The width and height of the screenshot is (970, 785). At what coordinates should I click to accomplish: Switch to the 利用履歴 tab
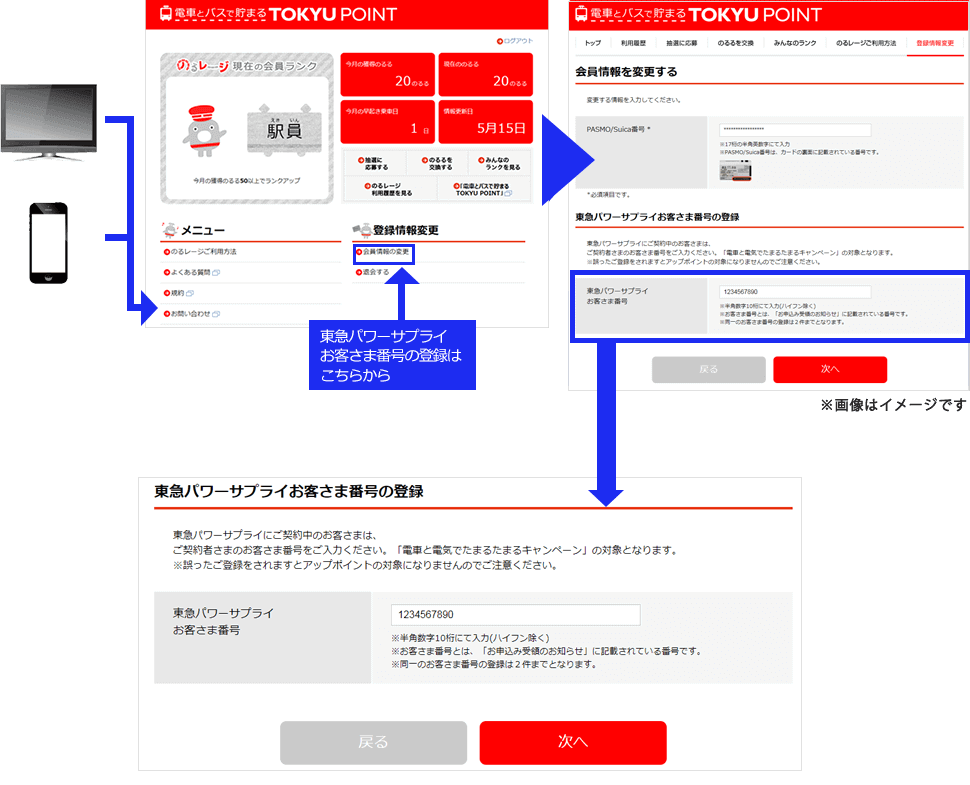[x=633, y=43]
